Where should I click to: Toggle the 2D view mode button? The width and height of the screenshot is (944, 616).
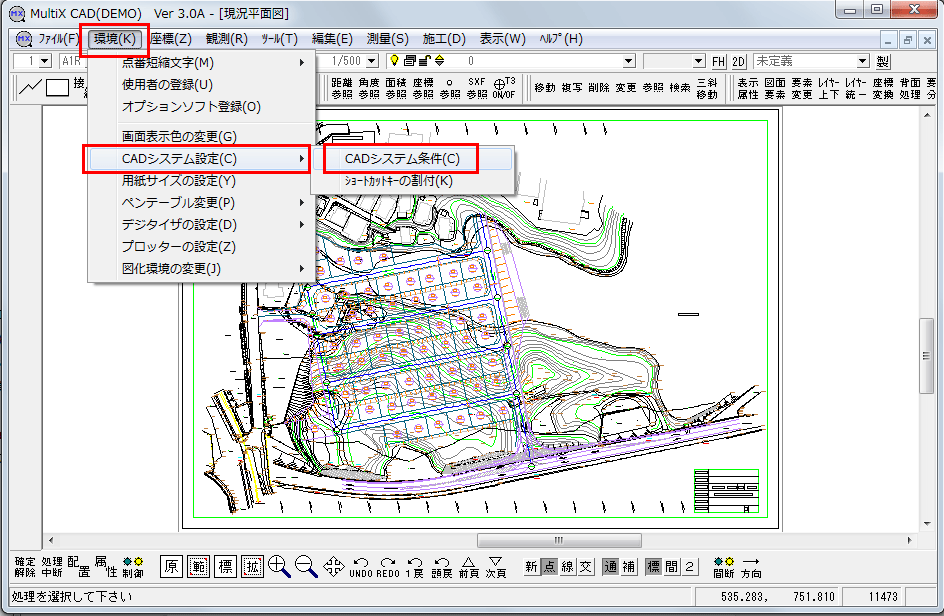click(x=739, y=62)
